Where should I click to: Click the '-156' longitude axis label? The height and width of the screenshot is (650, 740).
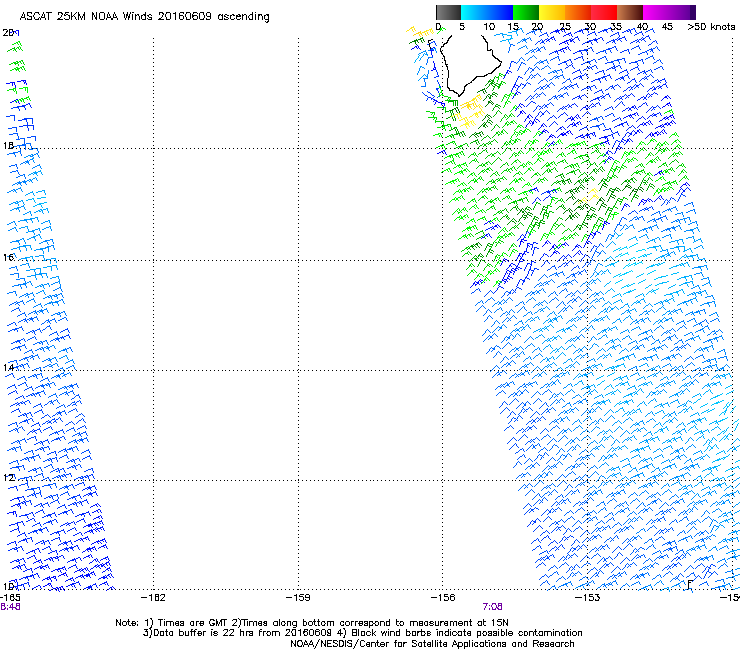443,598
